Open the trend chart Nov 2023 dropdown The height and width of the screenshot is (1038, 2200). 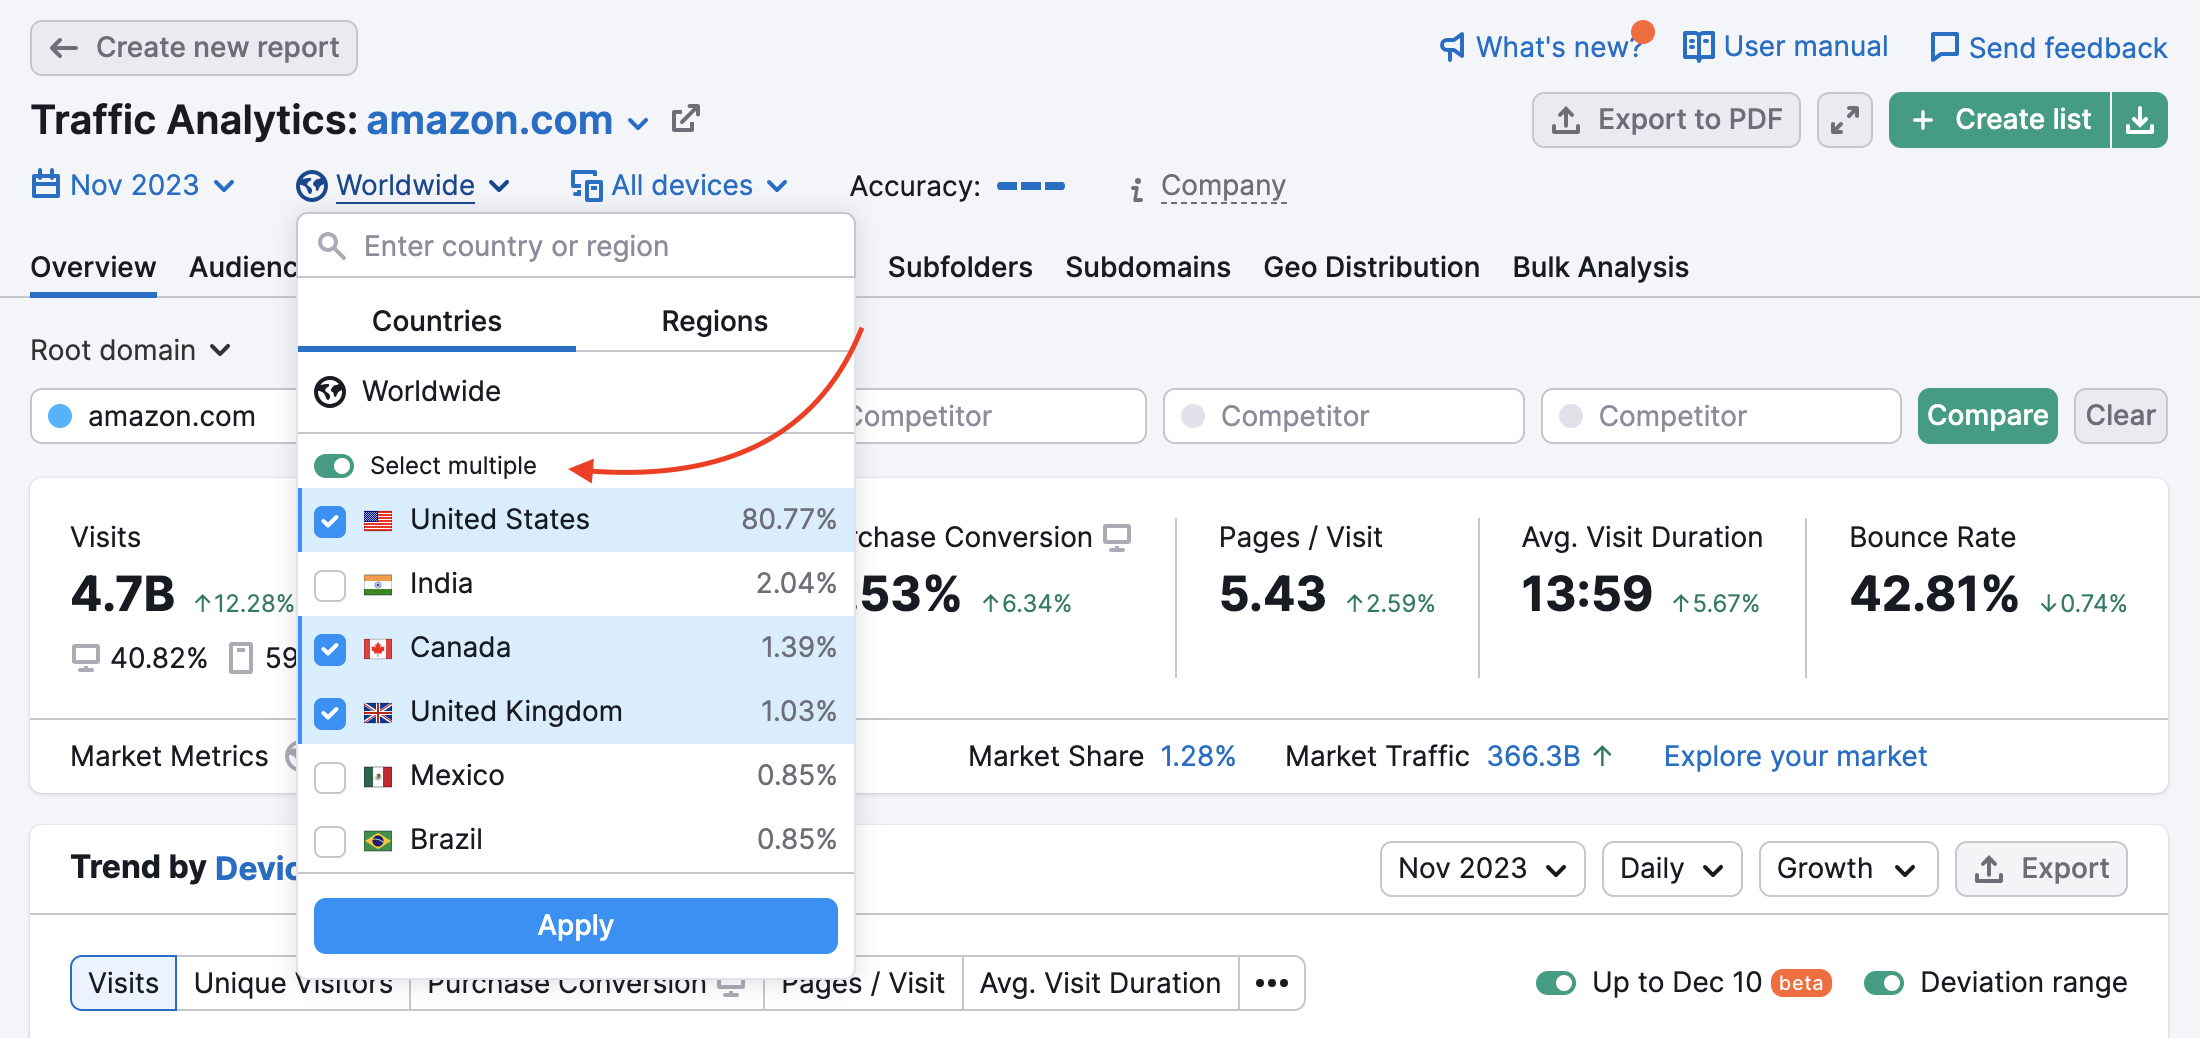point(1482,869)
